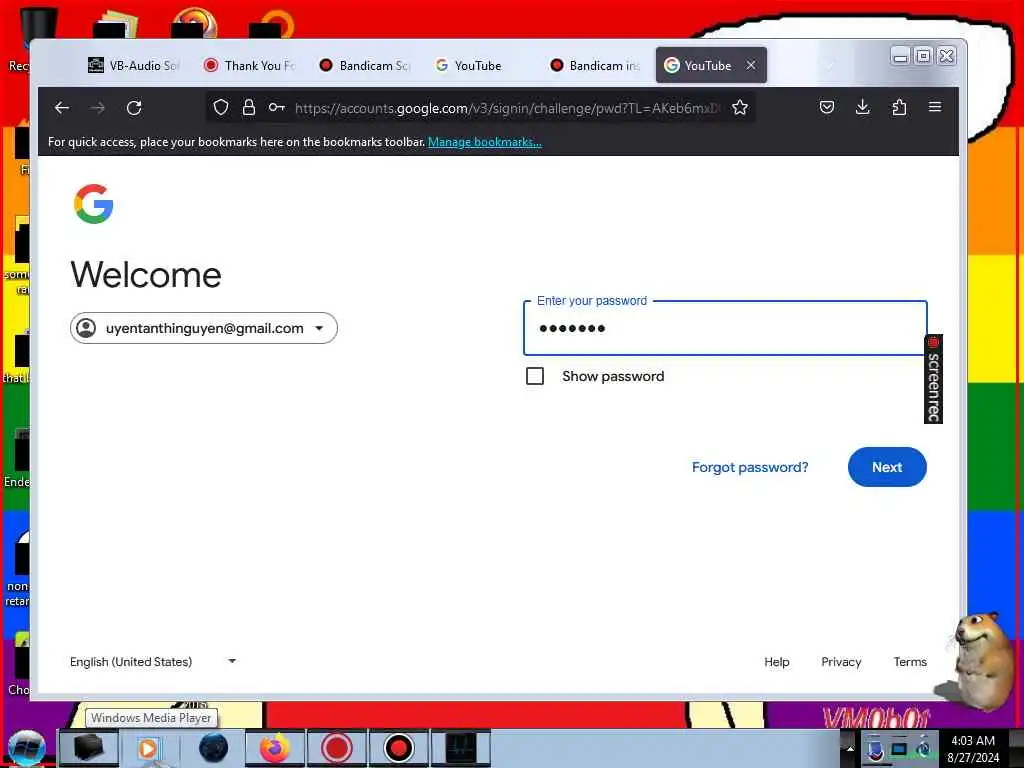Click the address bar URL
The image size is (1024, 768).
click(507, 108)
